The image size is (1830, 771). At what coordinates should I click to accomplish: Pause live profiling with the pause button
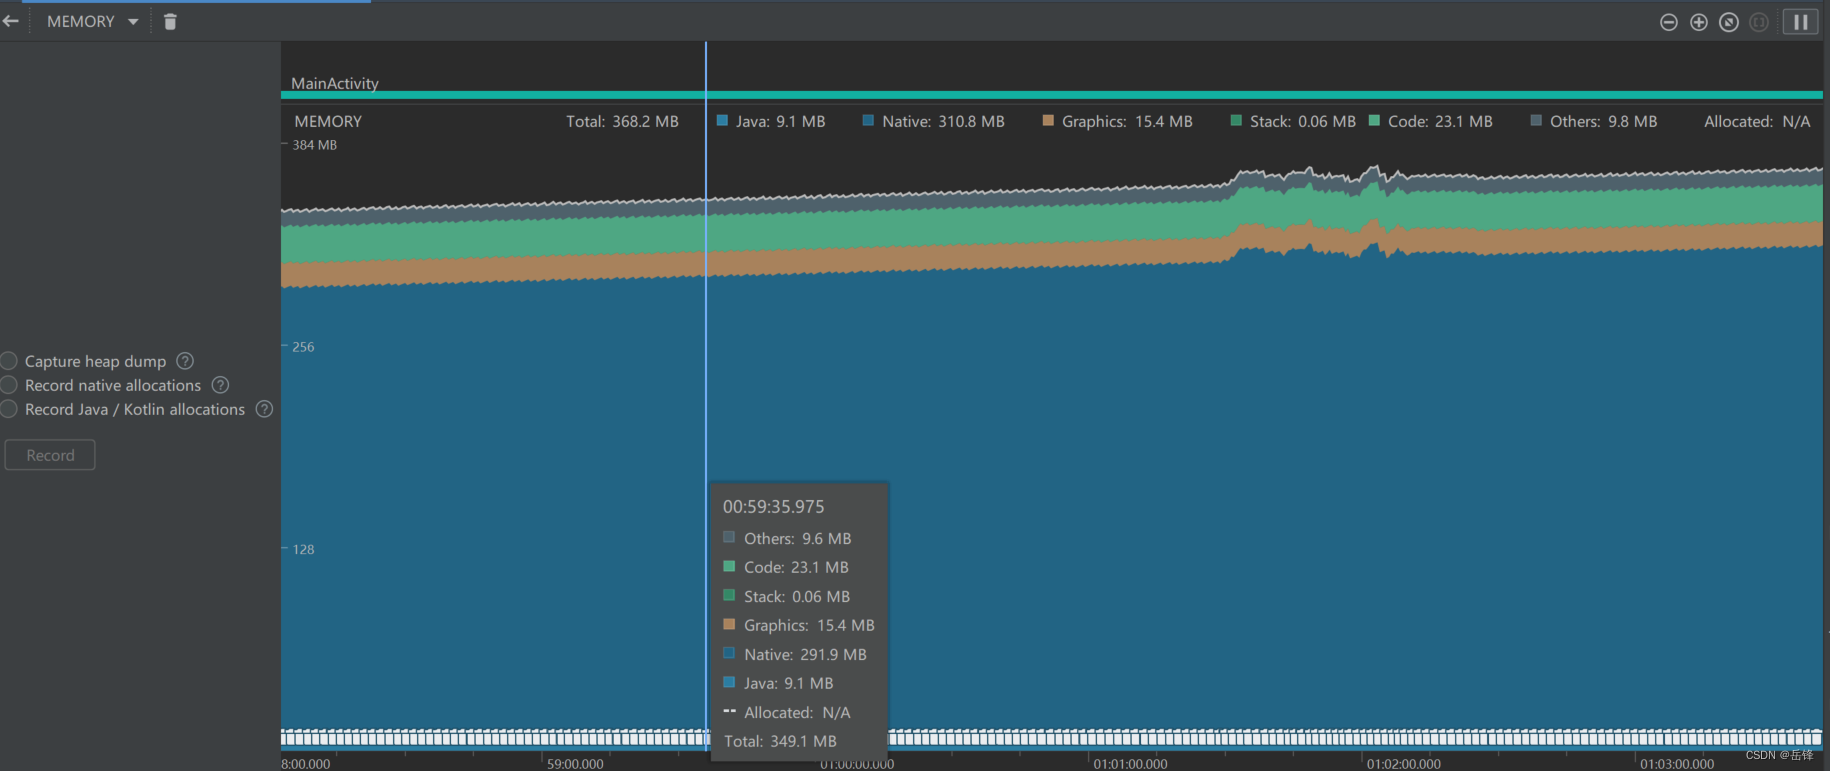click(x=1800, y=22)
